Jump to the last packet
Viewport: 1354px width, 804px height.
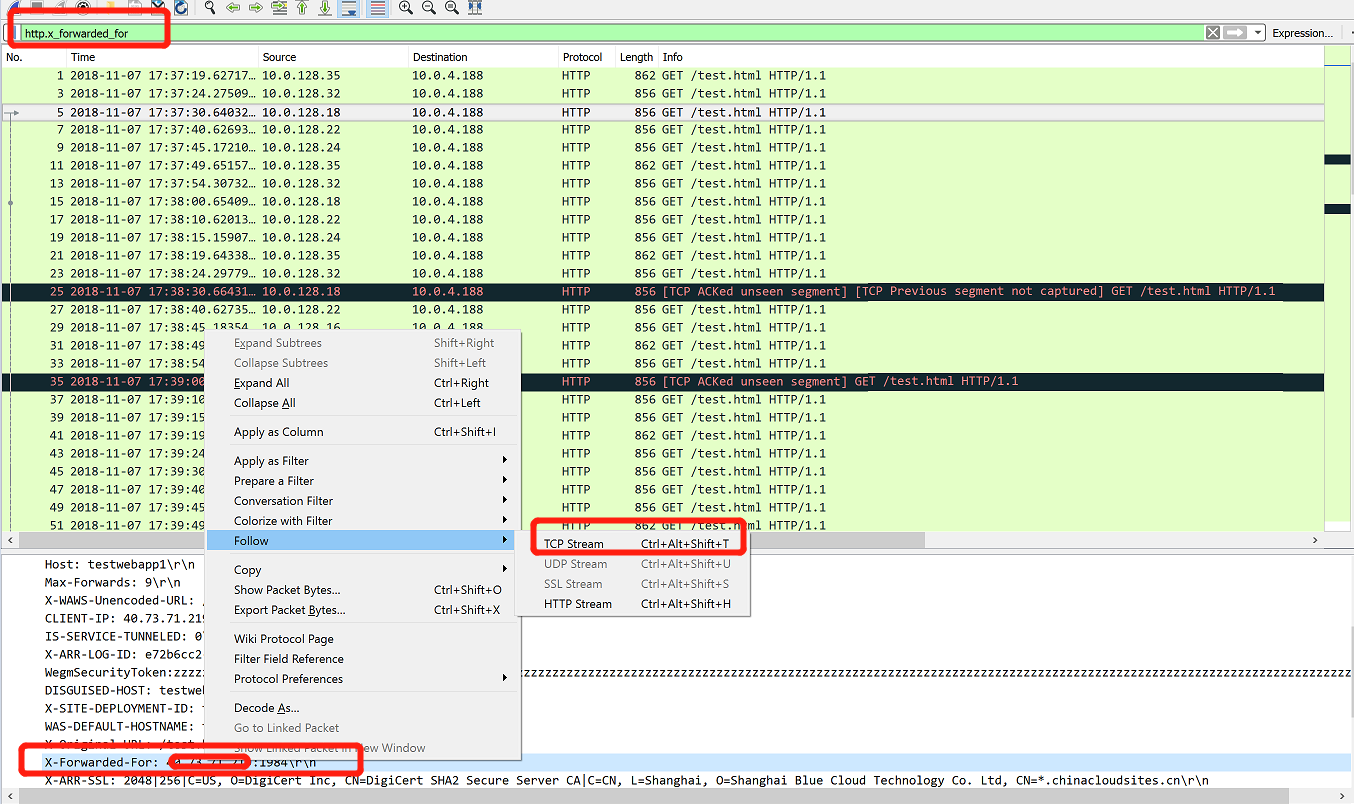click(x=325, y=7)
